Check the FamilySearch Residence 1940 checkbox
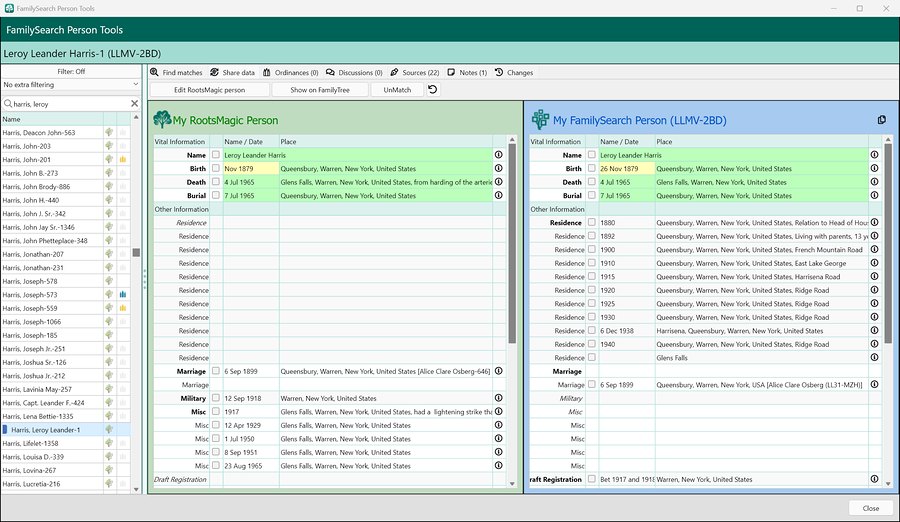900x522 pixels. [x=592, y=344]
